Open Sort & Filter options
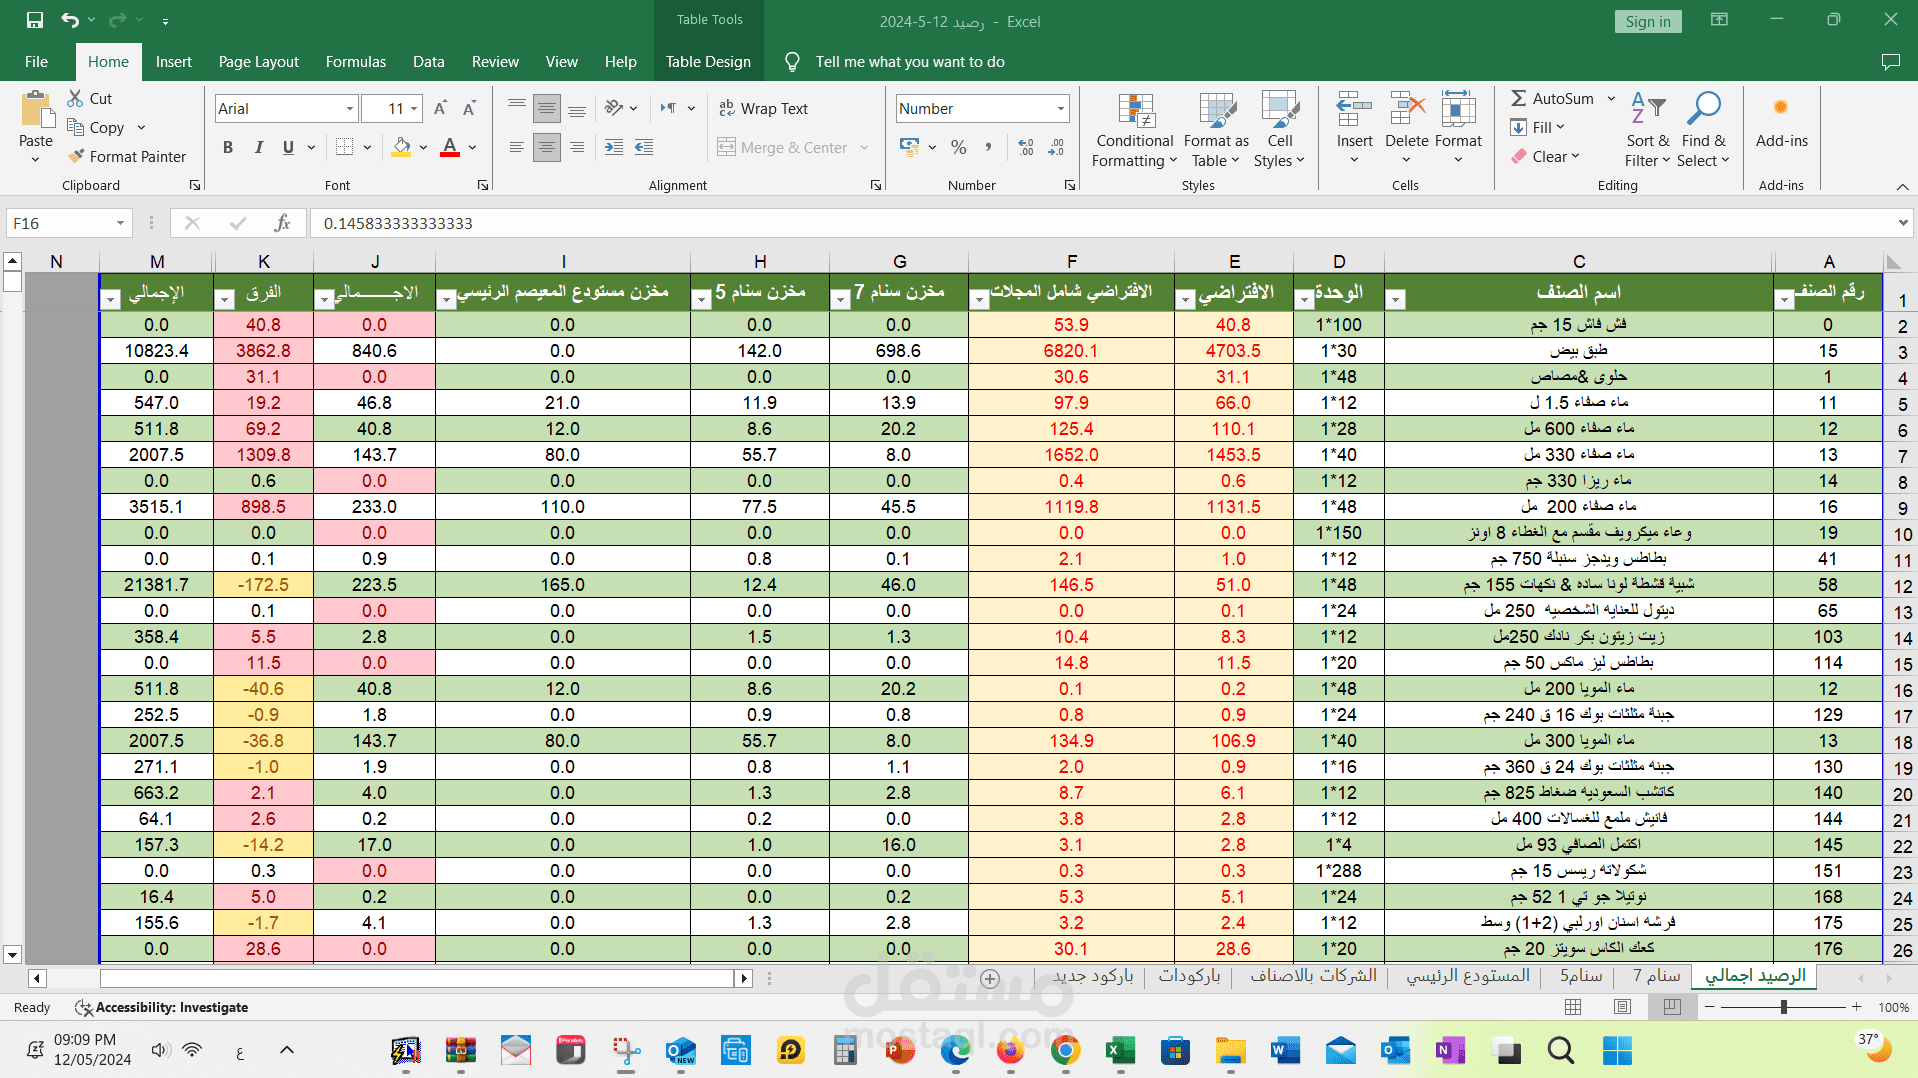Image resolution: width=1918 pixels, height=1078 pixels. pos(1648,130)
